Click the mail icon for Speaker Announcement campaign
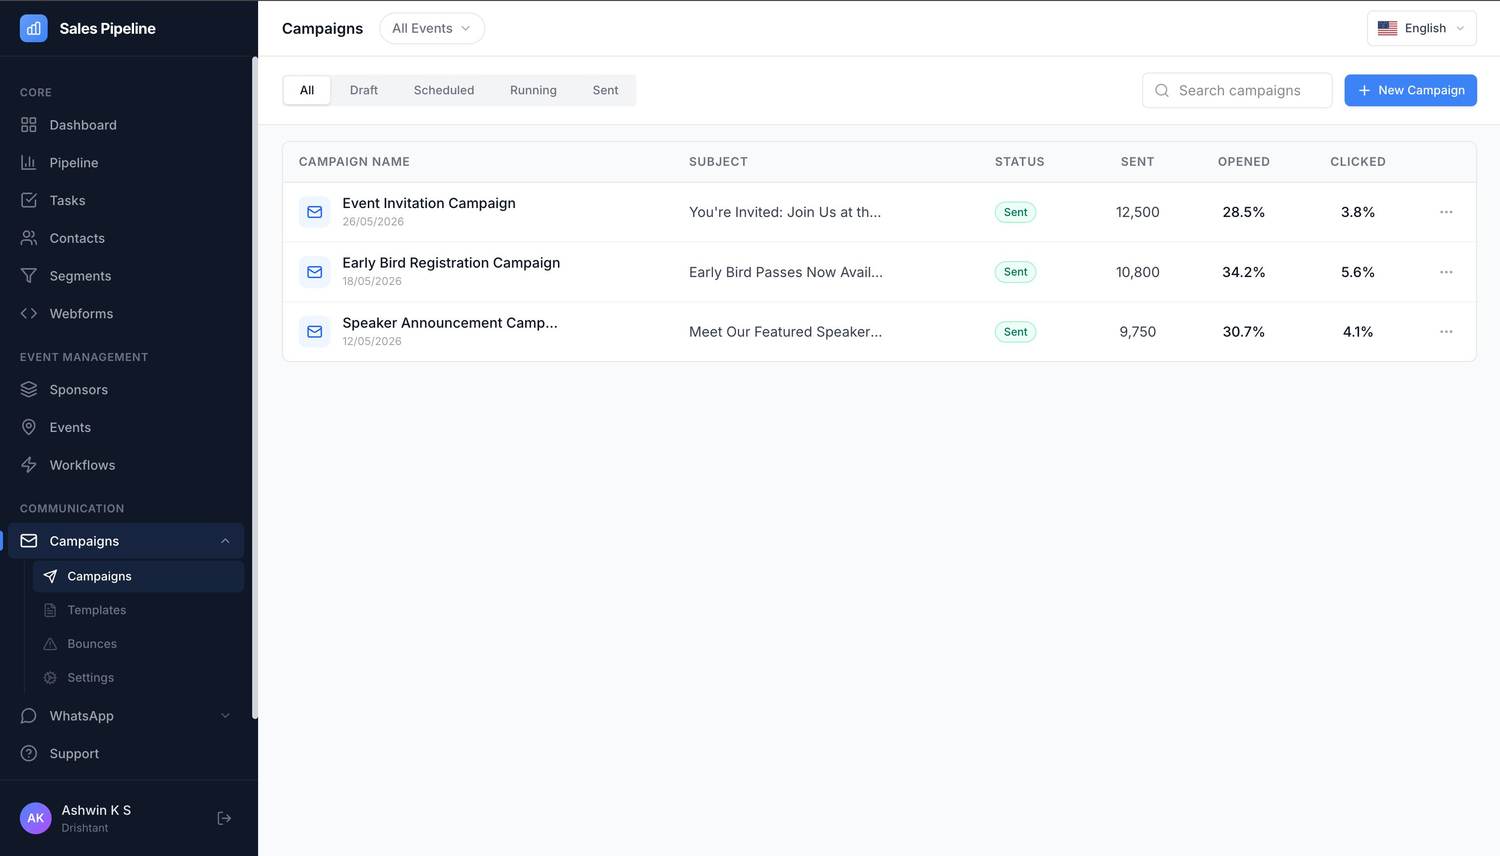Image resolution: width=1500 pixels, height=856 pixels. [x=315, y=332]
